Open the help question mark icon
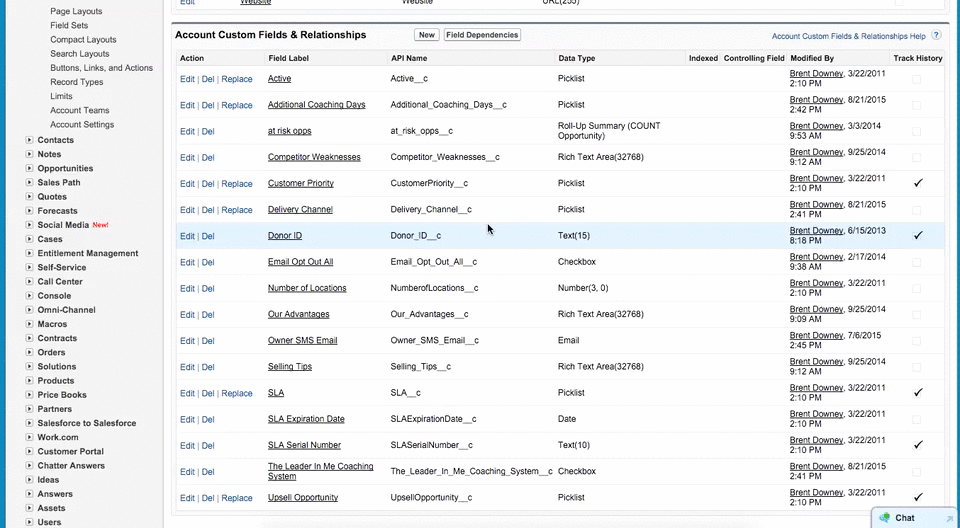960x528 pixels. pos(936,36)
